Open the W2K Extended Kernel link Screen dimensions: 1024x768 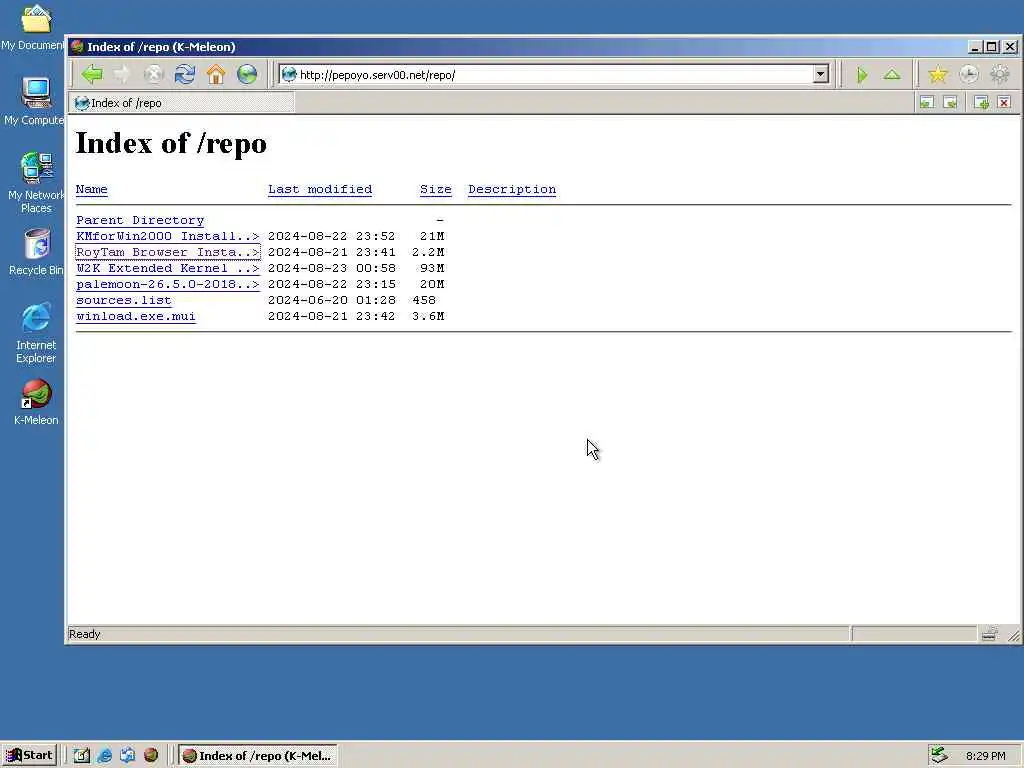[x=168, y=268]
